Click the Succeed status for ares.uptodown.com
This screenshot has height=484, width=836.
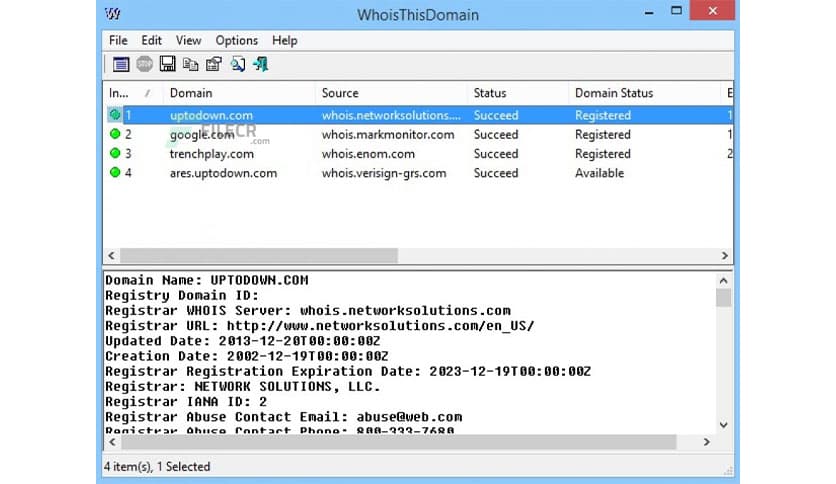(496, 173)
